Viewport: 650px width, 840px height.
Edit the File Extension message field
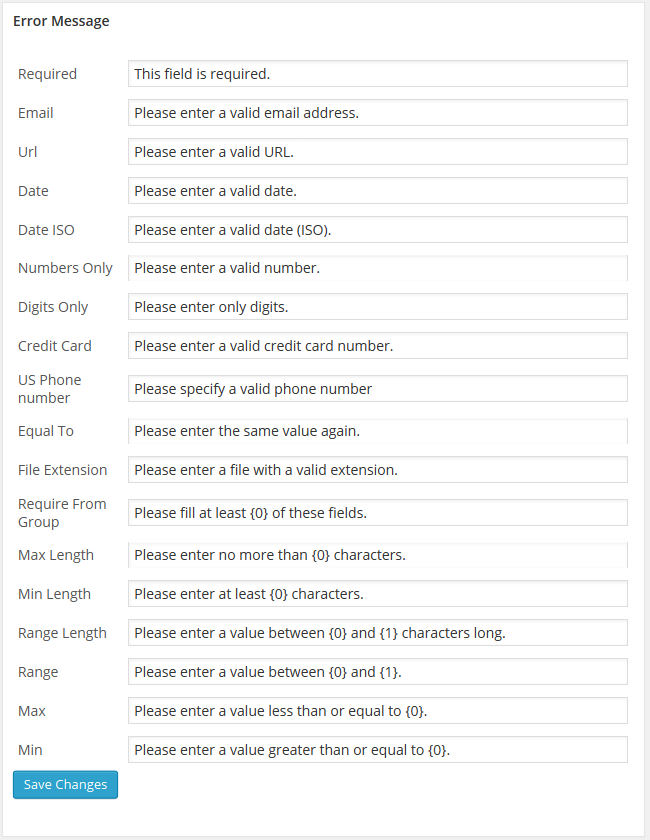tap(377, 470)
